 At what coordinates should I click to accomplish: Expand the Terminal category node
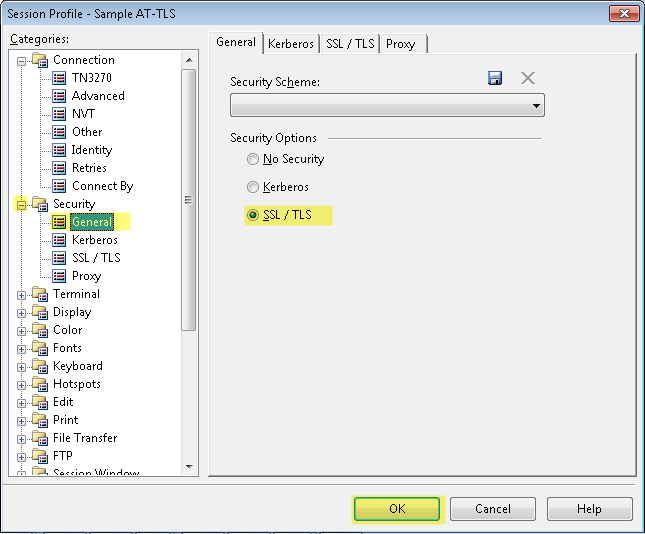tap(22, 294)
